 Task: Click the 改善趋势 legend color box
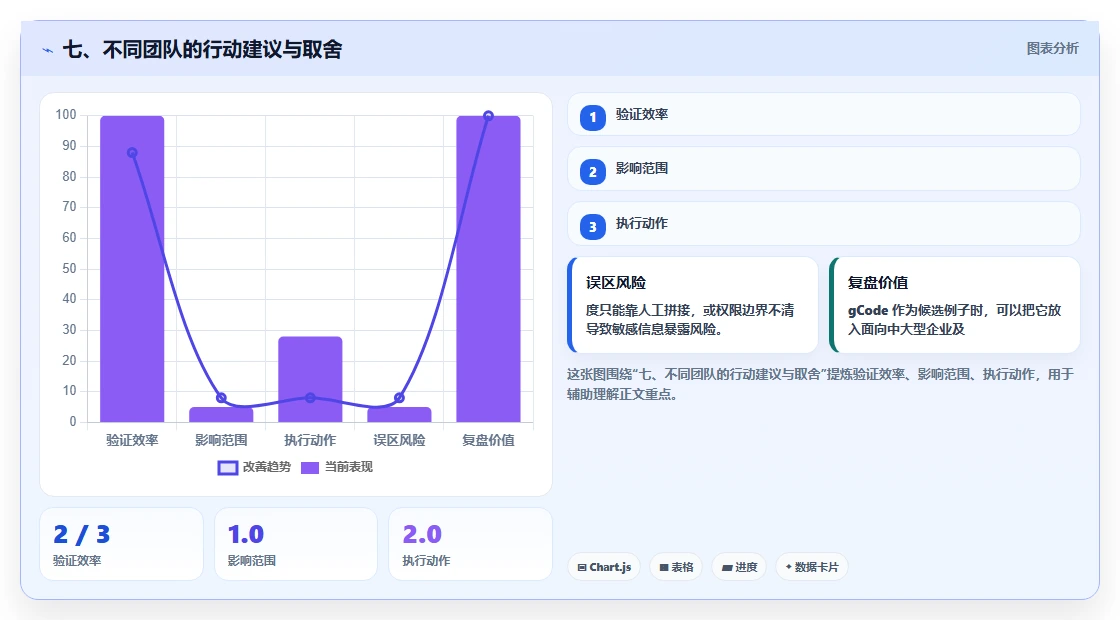pyautogui.click(x=227, y=468)
